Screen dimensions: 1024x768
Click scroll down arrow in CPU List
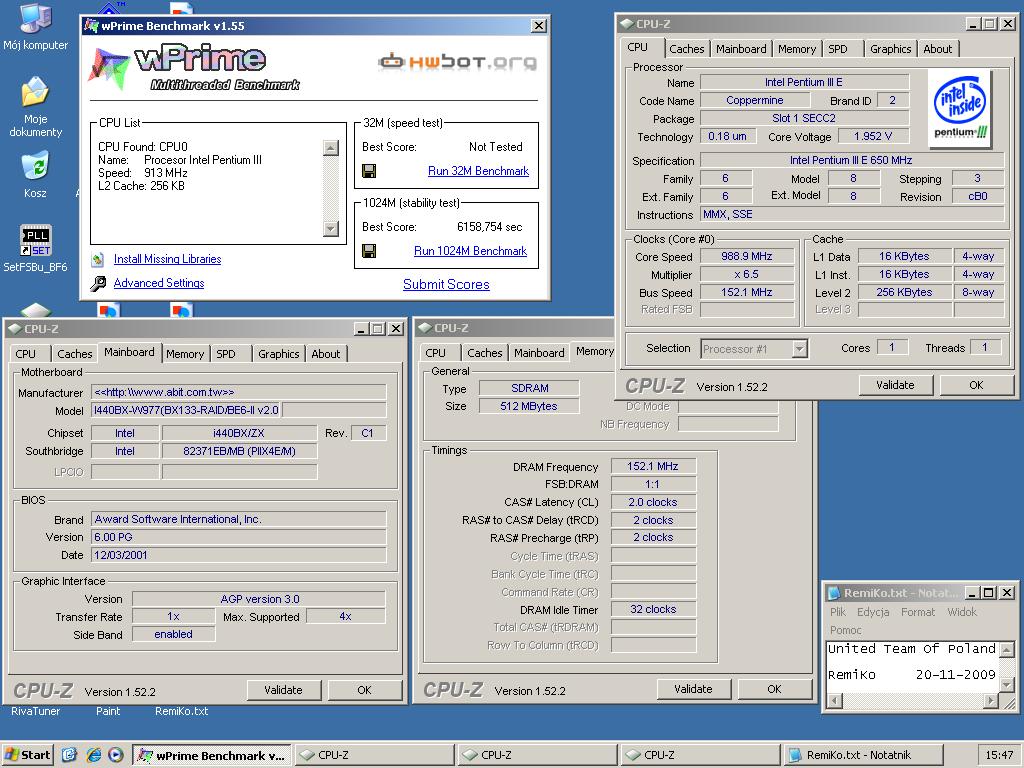click(x=331, y=229)
